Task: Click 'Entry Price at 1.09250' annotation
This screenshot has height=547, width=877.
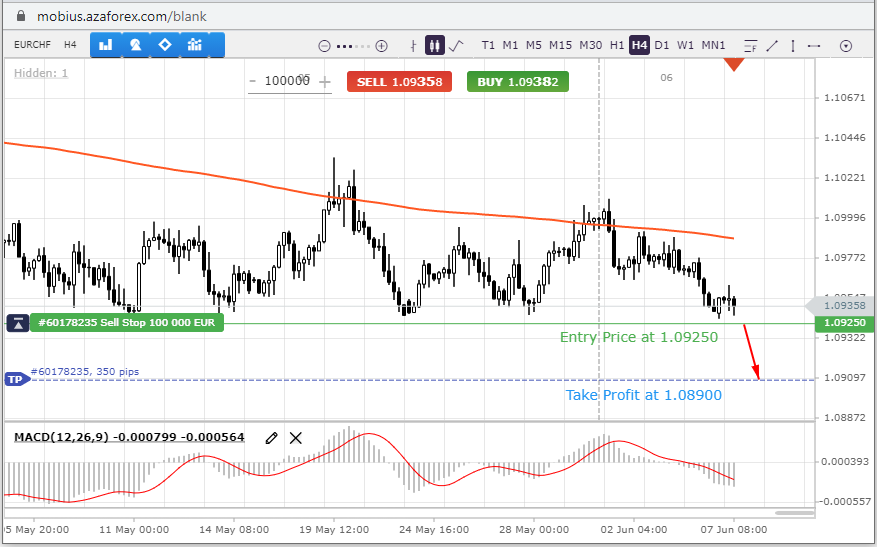Action: point(639,337)
